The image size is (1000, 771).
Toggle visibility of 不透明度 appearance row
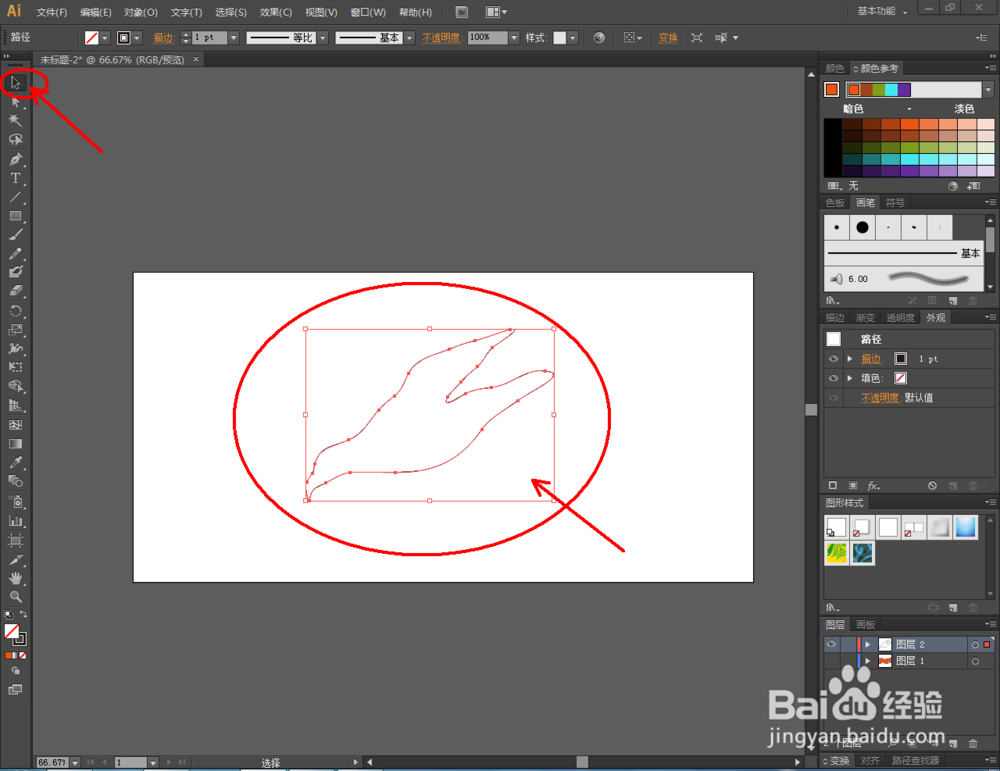[833, 397]
